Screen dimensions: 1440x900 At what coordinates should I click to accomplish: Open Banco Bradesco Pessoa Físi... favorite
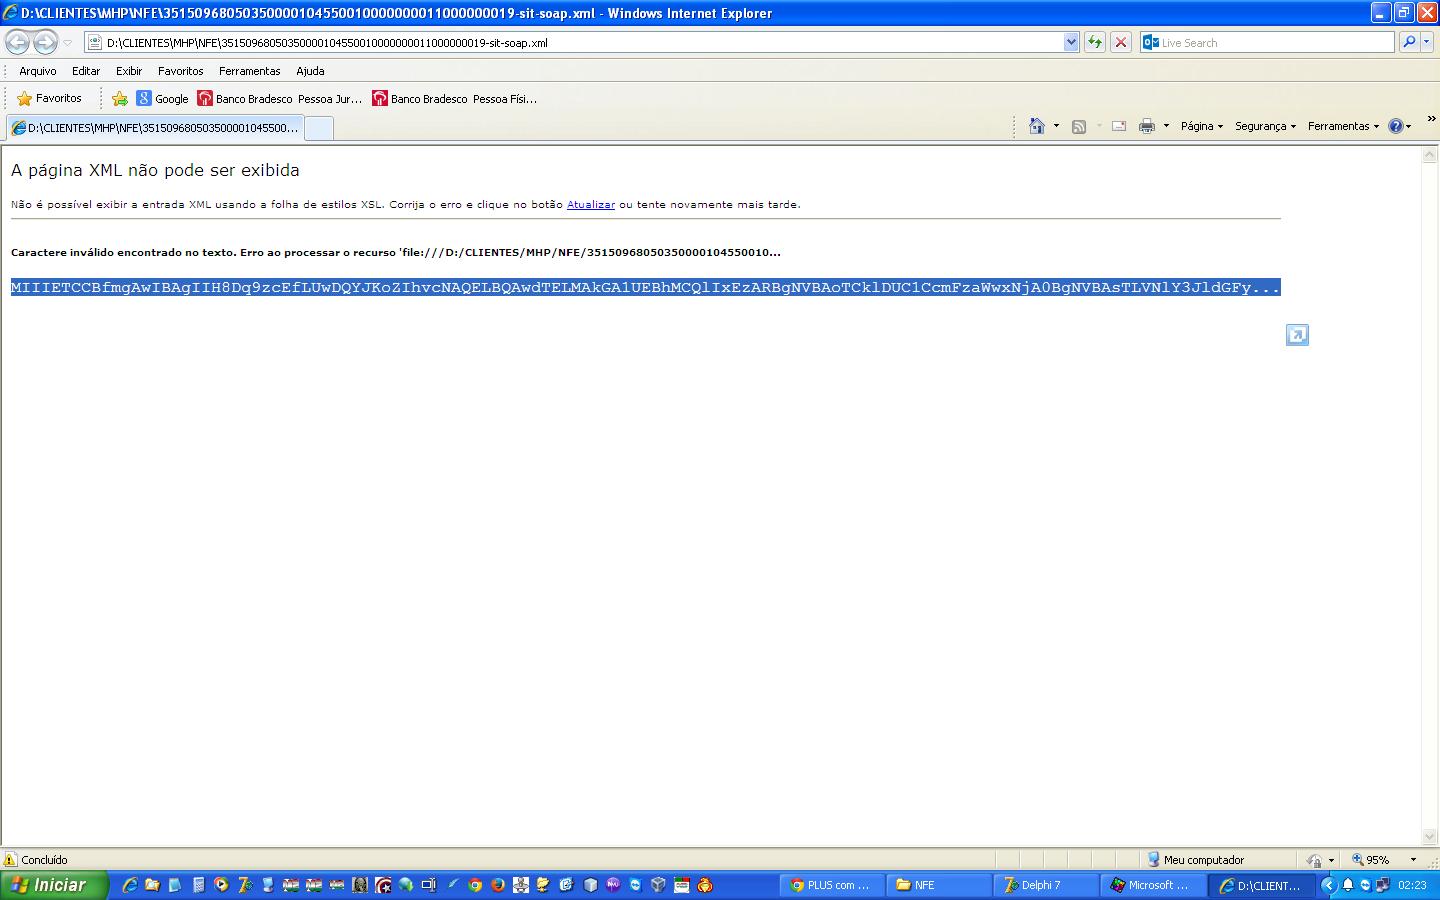click(455, 98)
